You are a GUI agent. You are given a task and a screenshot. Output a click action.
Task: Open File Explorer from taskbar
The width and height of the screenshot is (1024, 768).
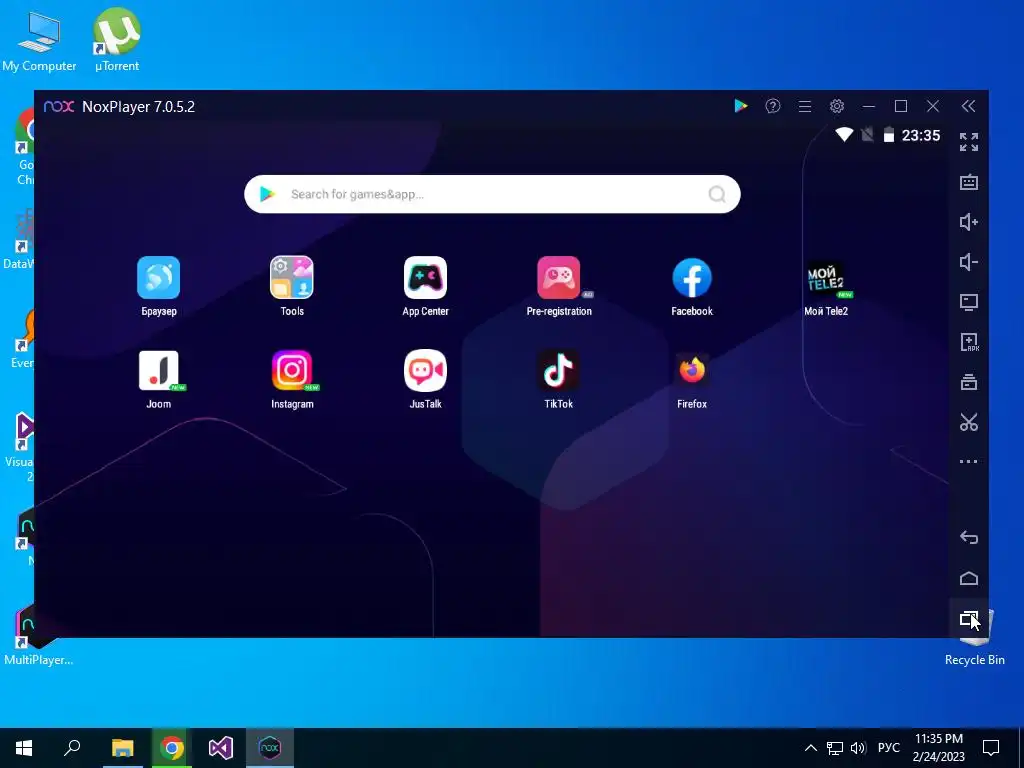tap(122, 748)
